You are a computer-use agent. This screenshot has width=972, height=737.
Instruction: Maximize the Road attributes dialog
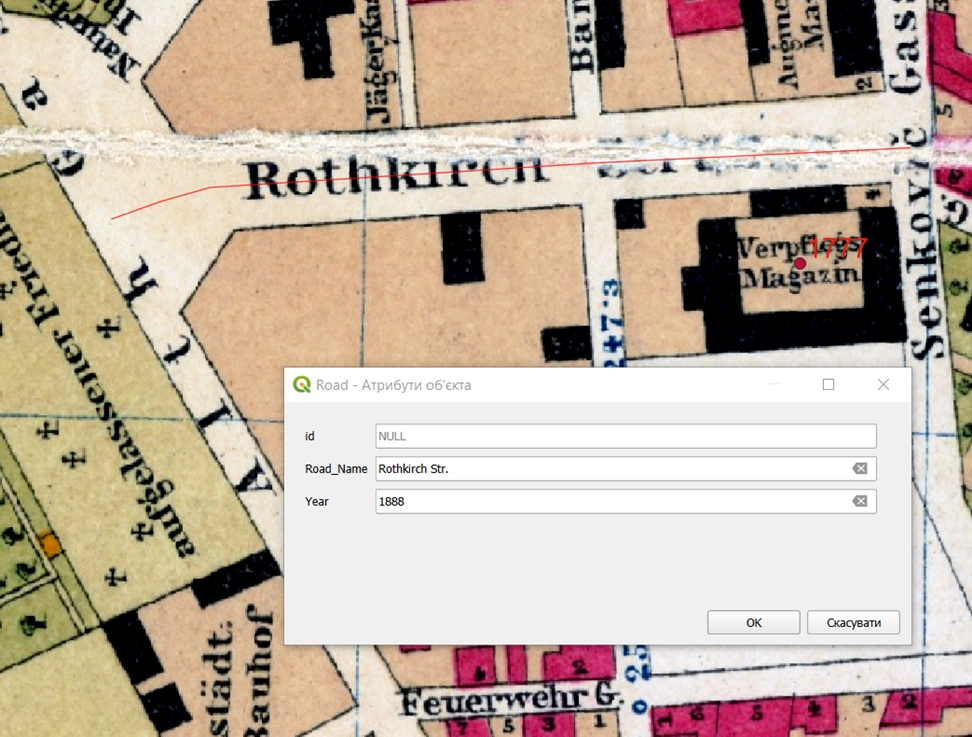(x=828, y=385)
